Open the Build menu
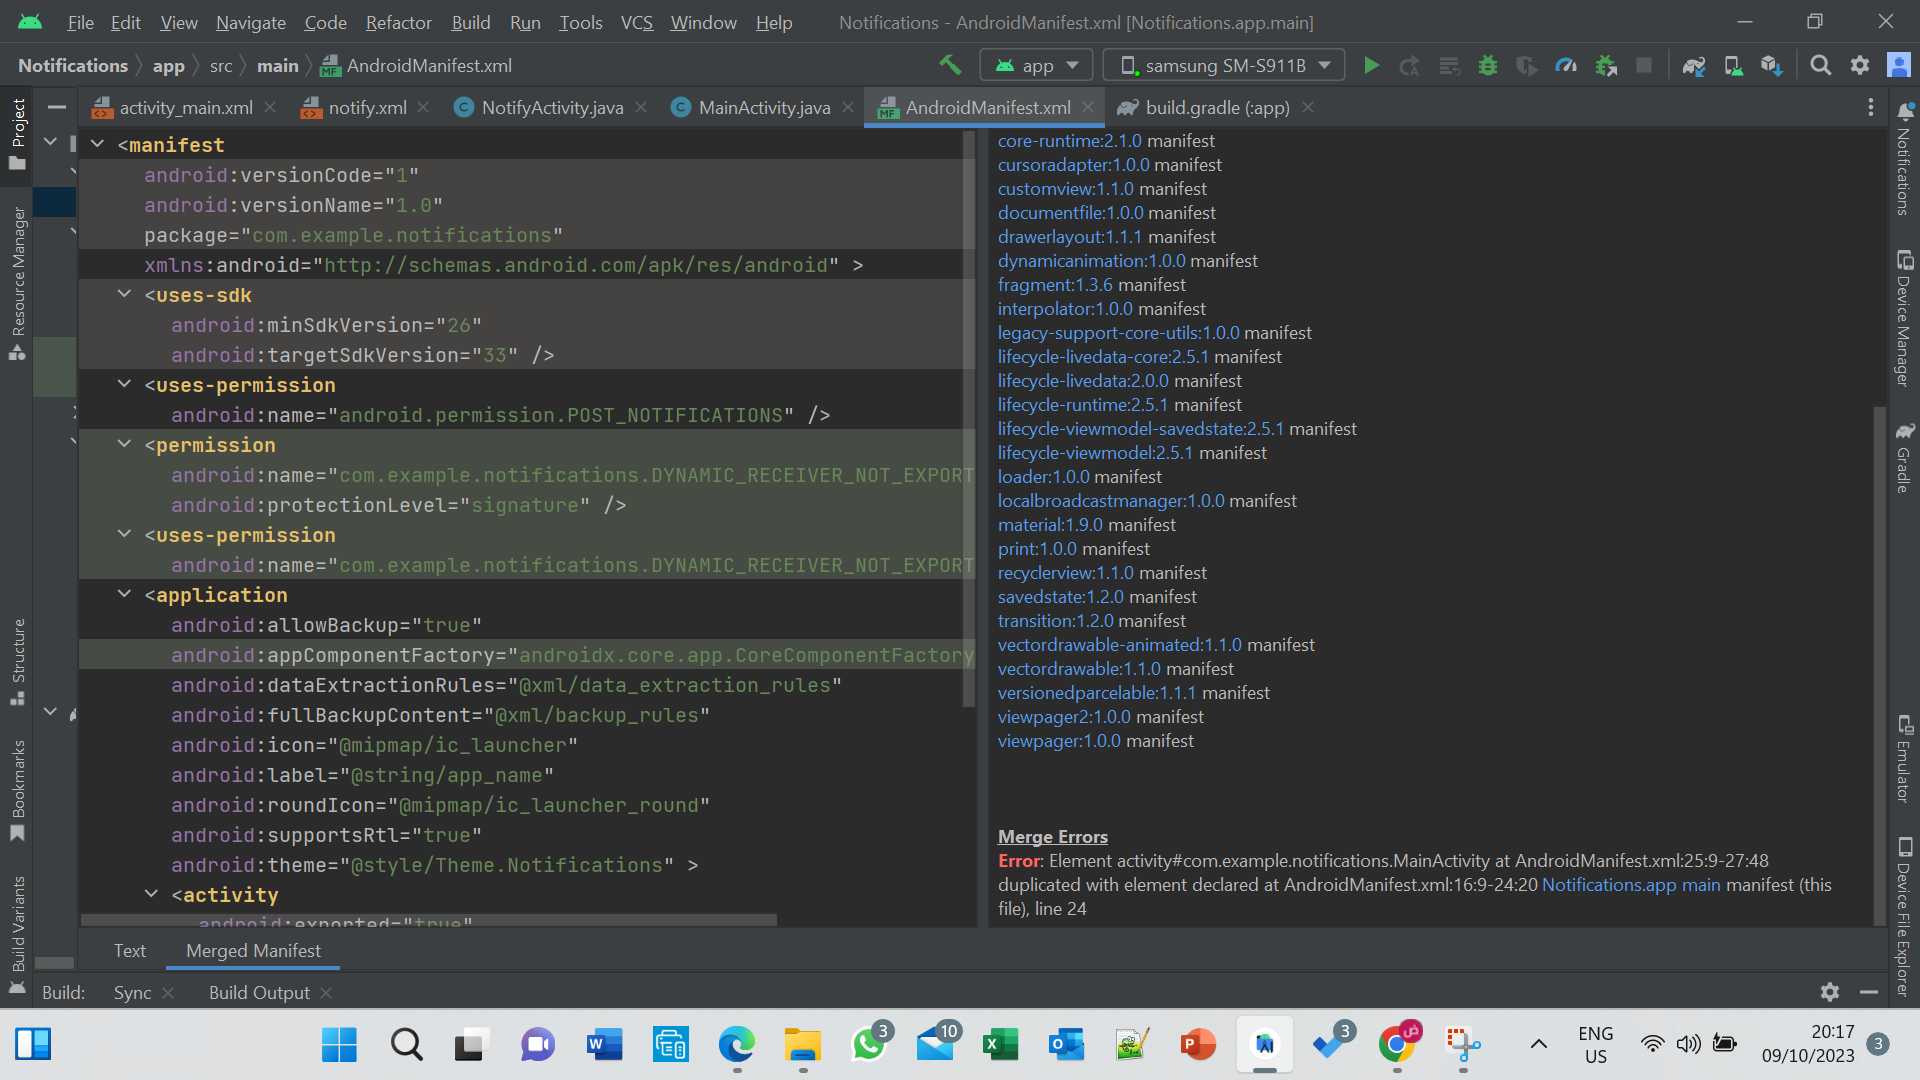Viewport: 1920px width, 1080px height. [470, 22]
